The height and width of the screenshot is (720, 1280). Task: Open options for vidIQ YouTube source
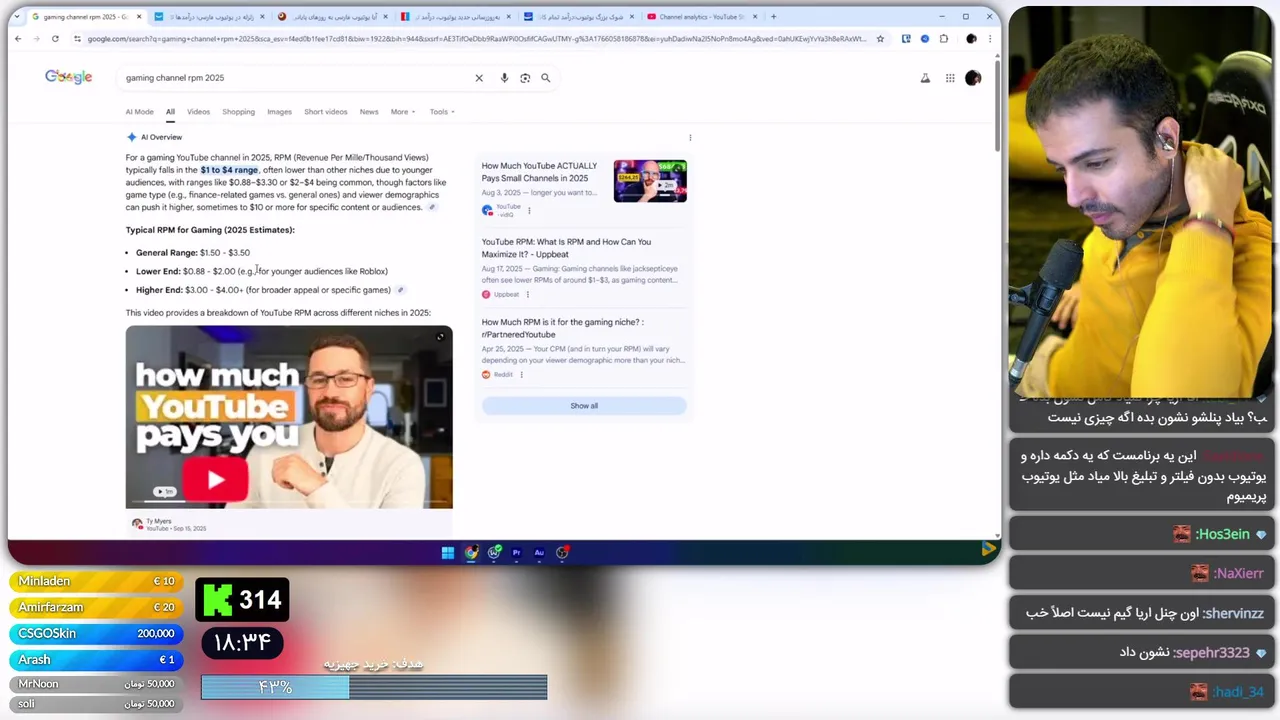point(529,211)
